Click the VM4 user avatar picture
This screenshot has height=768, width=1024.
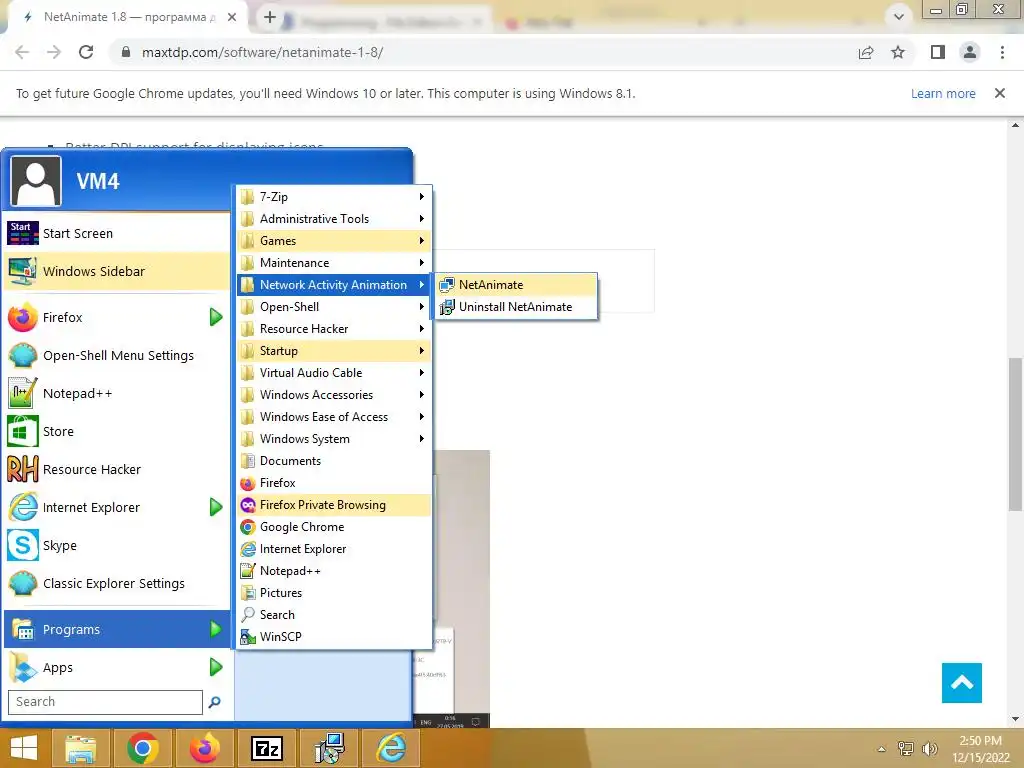point(36,182)
